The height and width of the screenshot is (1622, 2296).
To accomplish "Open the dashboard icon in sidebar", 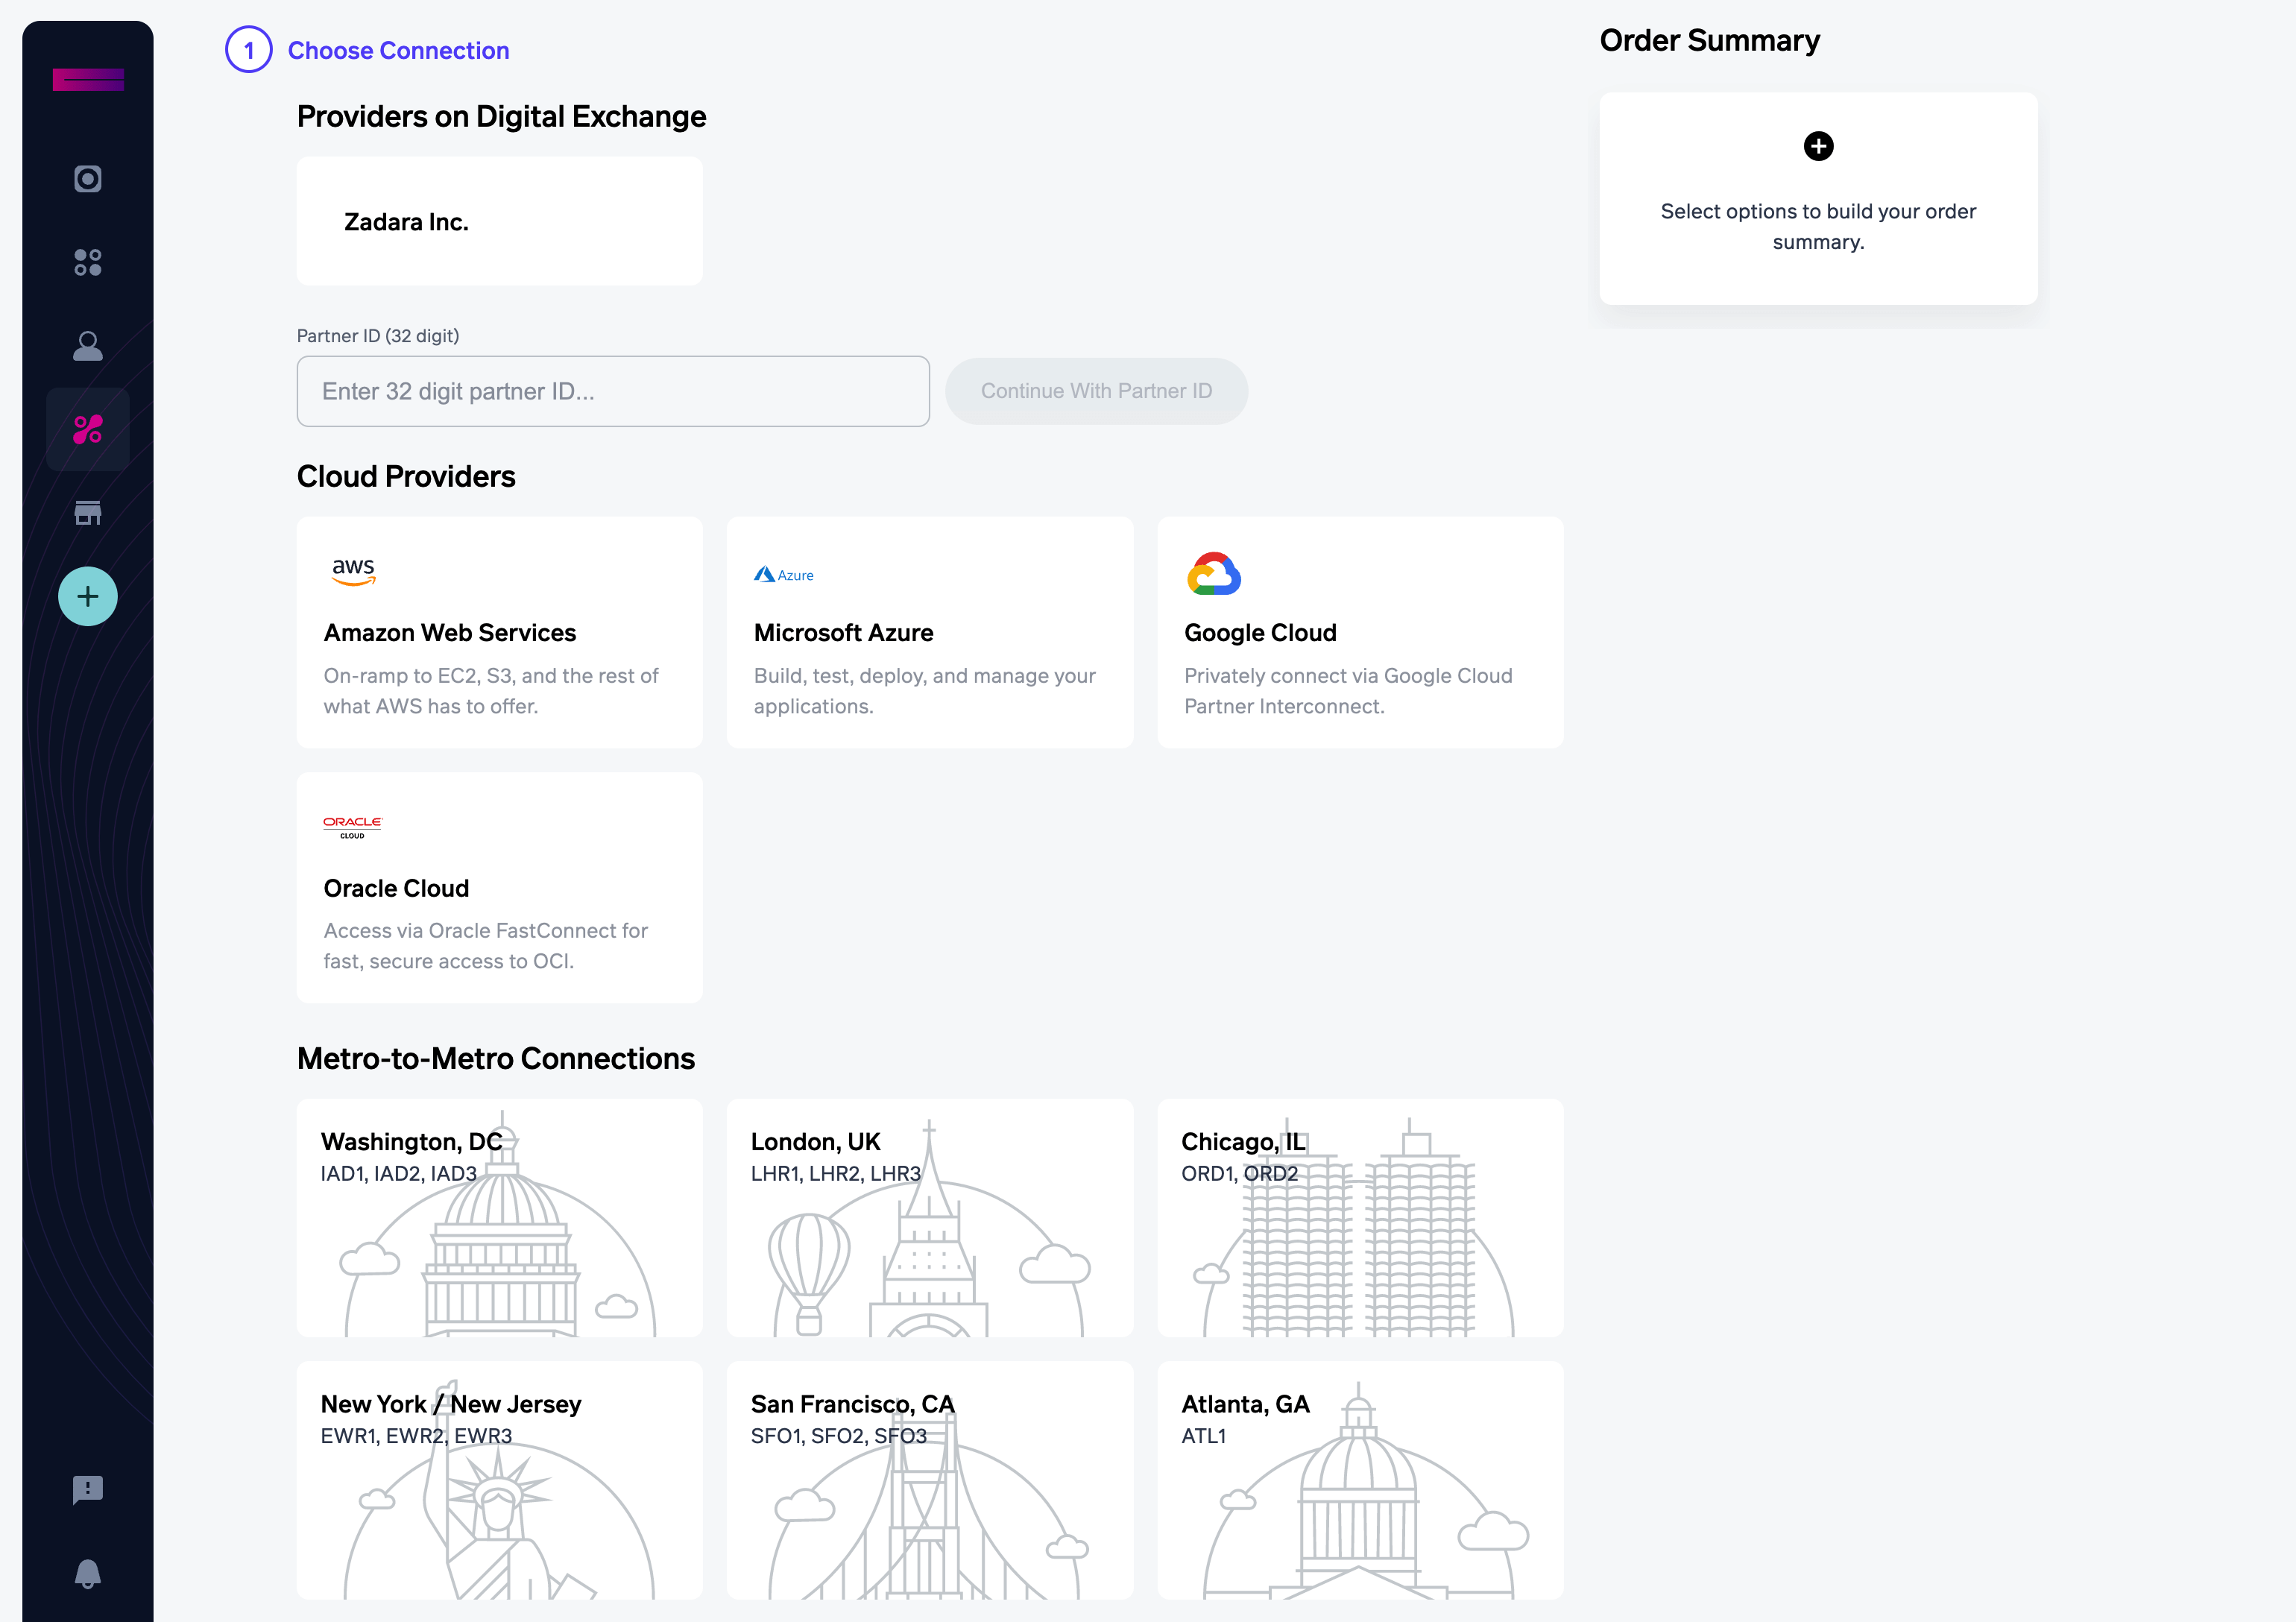I will pyautogui.click(x=88, y=179).
